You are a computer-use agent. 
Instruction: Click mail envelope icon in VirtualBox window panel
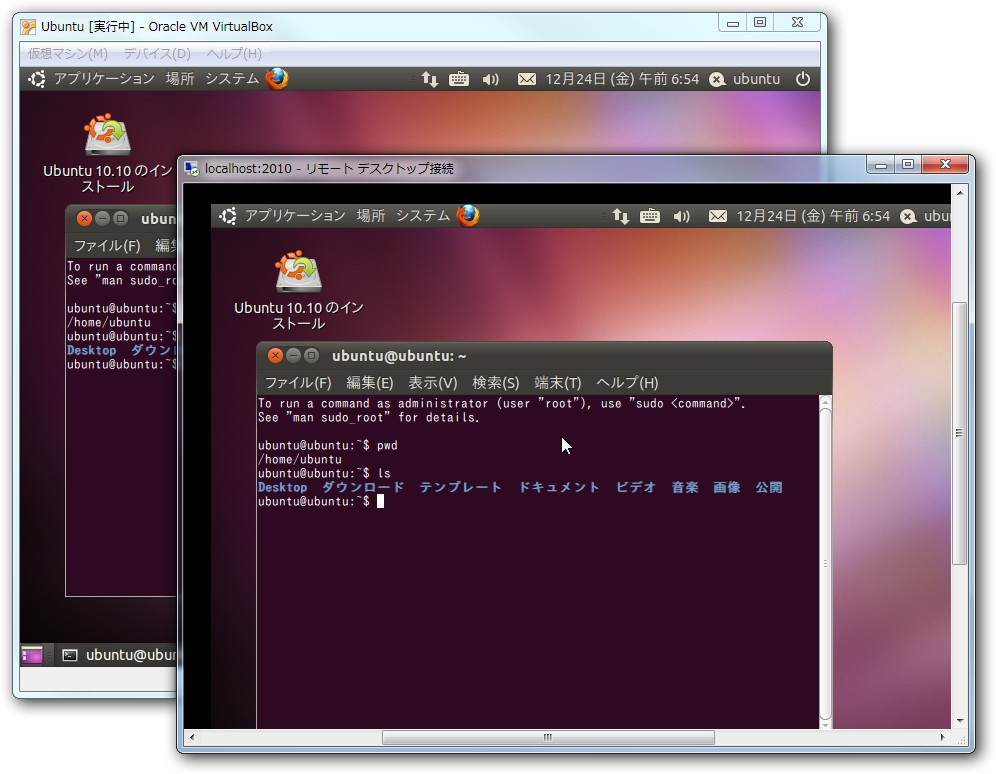pos(527,79)
